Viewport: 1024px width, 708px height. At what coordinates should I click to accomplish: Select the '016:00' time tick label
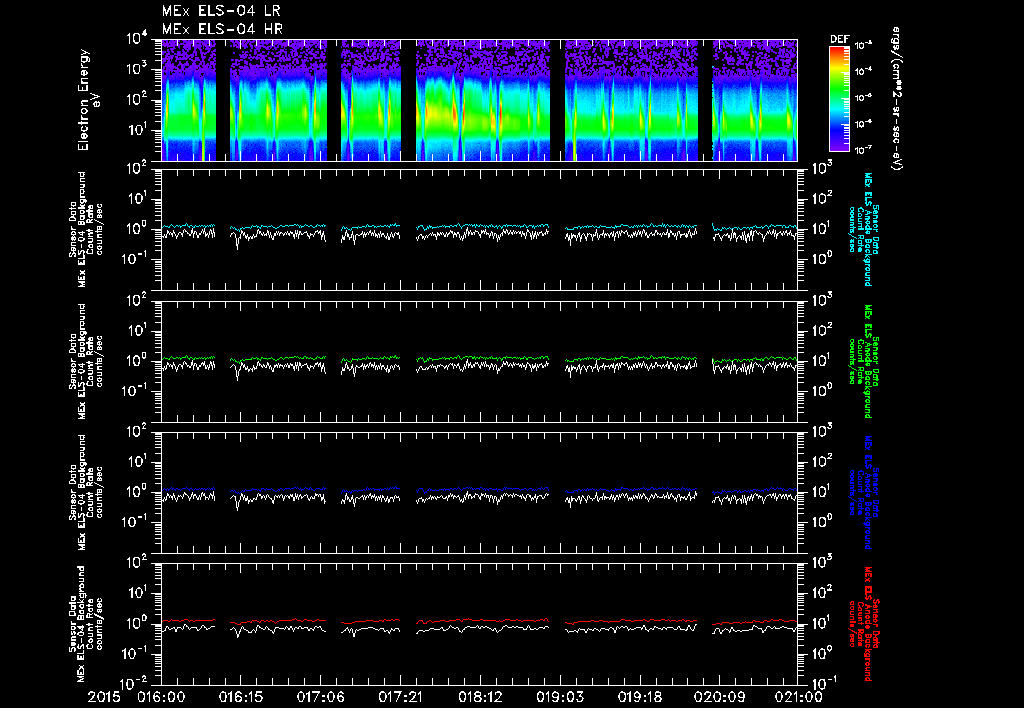click(x=161, y=697)
